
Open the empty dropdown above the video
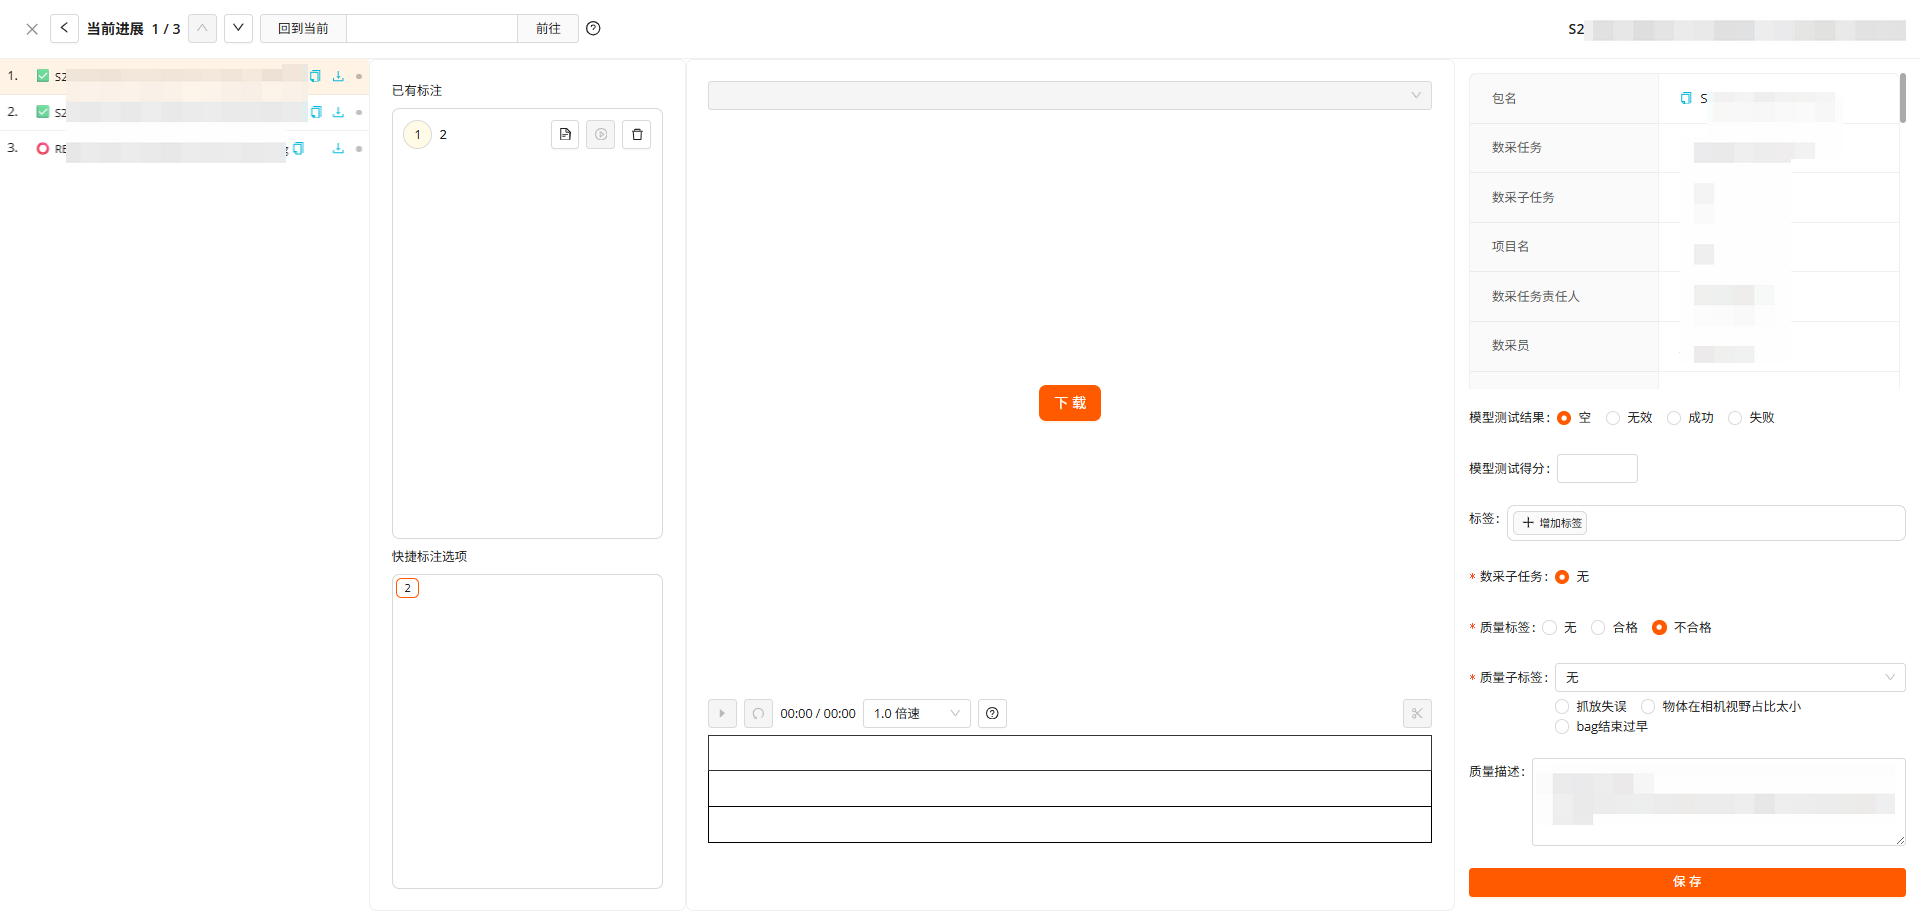click(x=1069, y=96)
